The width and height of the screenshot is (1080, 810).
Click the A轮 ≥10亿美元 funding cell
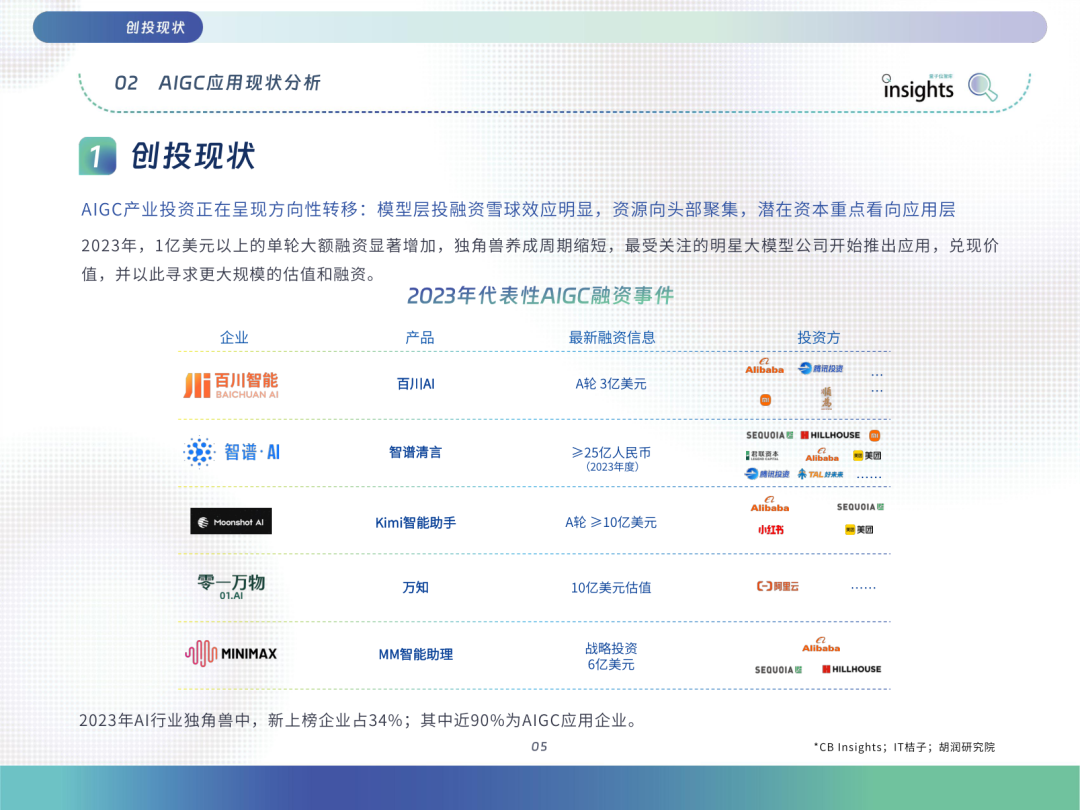point(611,523)
